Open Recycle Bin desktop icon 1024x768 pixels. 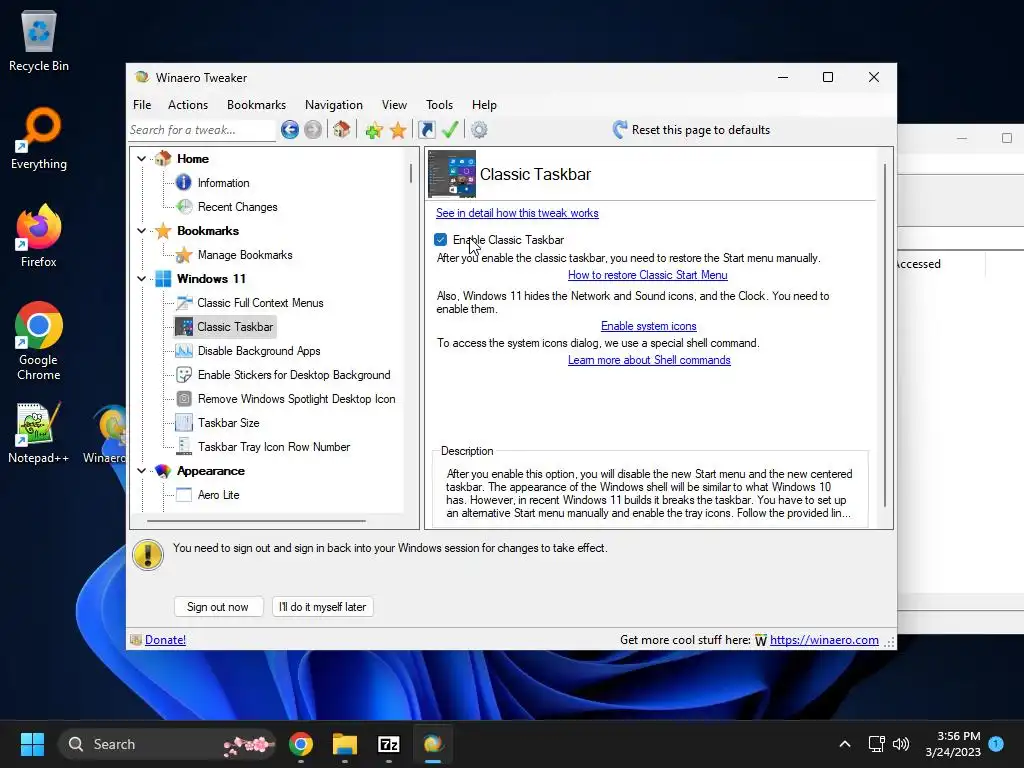[x=39, y=40]
